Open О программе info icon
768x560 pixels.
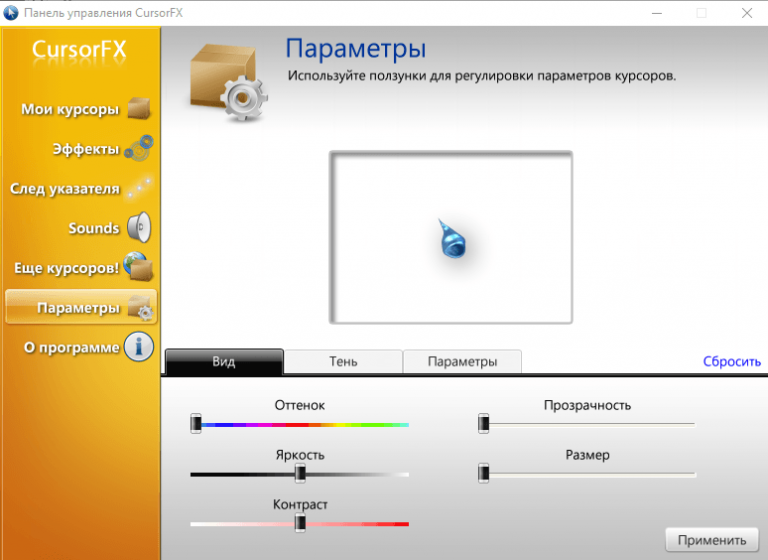click(138, 348)
